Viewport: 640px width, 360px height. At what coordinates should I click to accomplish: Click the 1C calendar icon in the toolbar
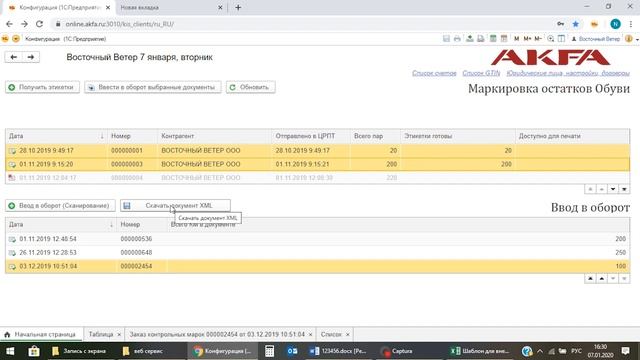(x=504, y=39)
